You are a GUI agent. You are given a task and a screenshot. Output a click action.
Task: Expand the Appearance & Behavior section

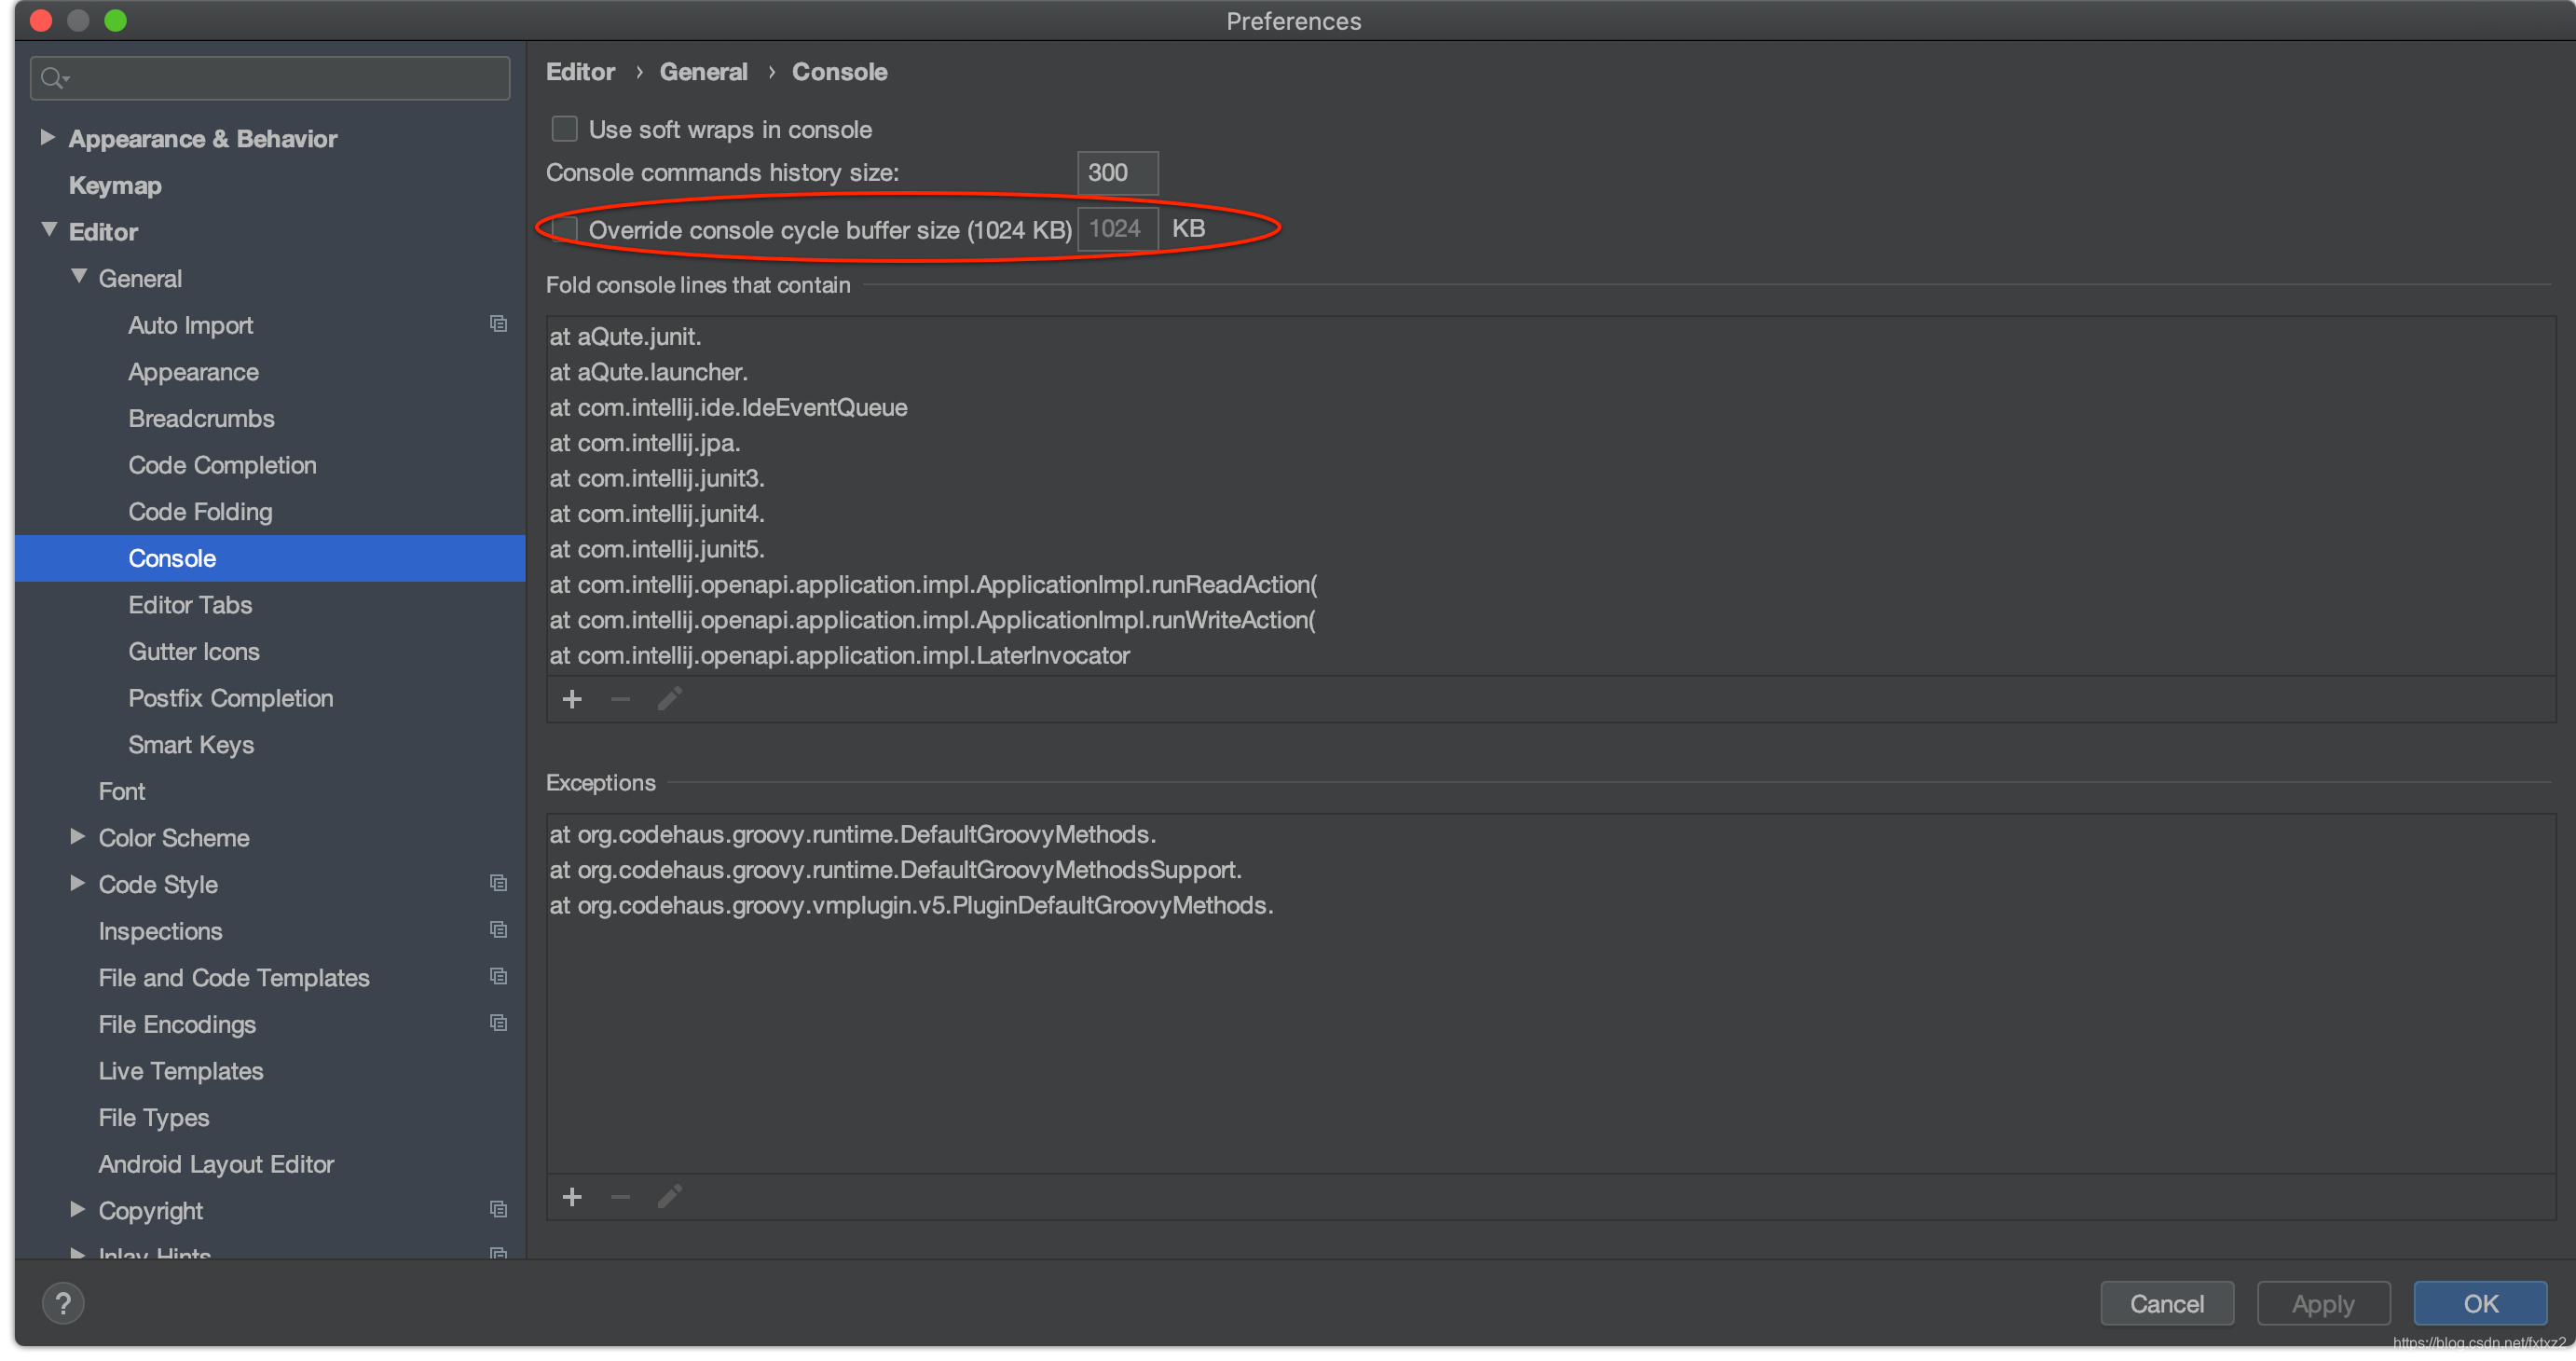[47, 138]
